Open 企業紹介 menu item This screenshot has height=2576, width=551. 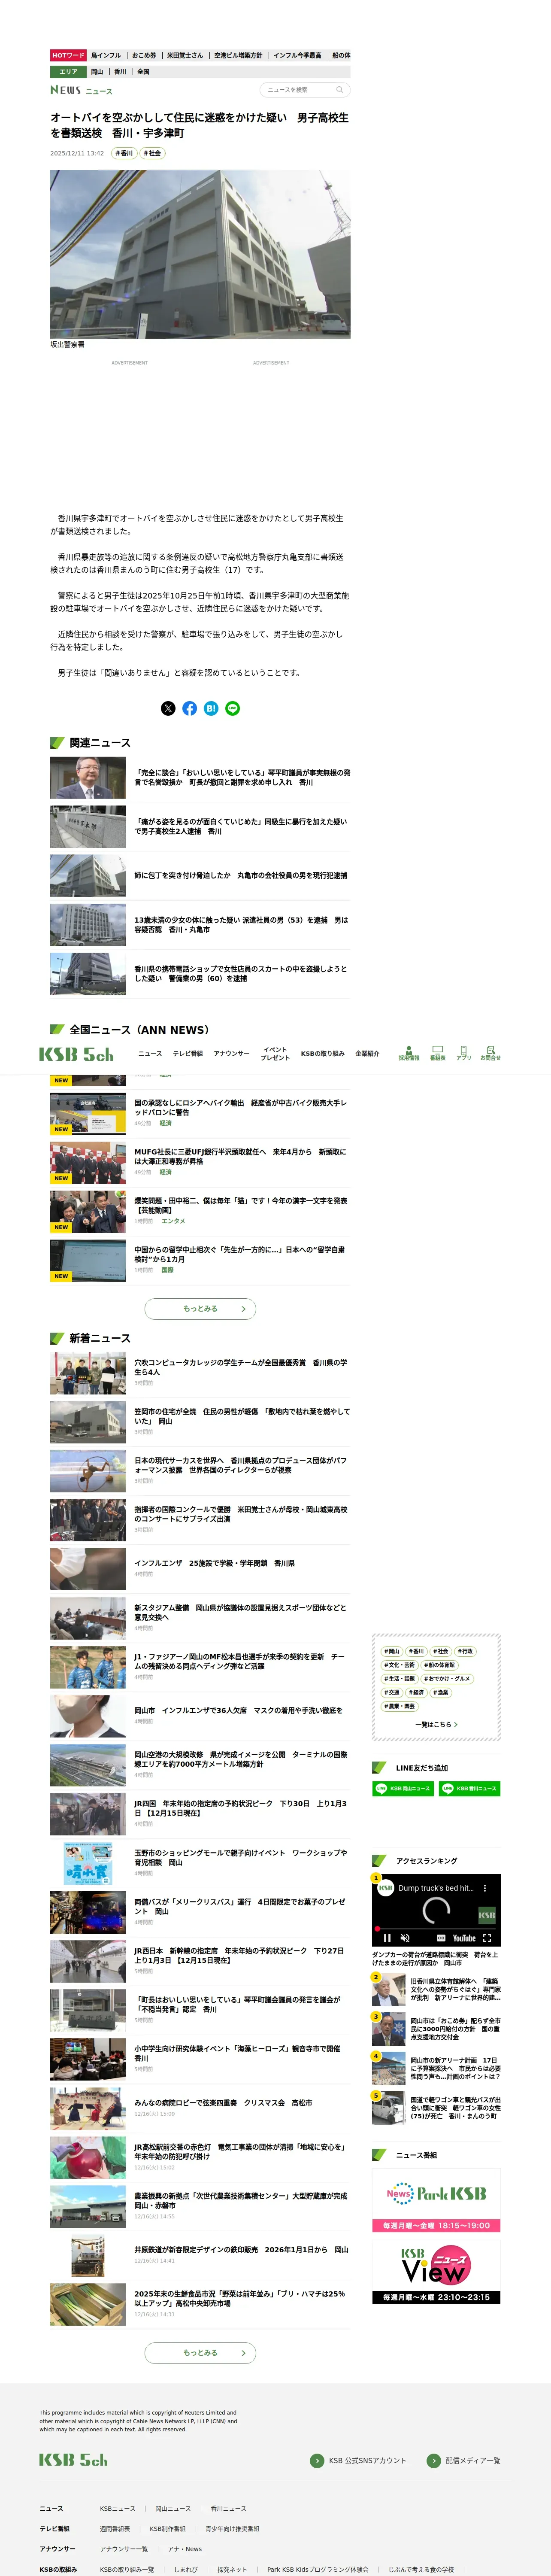pos(367,1053)
